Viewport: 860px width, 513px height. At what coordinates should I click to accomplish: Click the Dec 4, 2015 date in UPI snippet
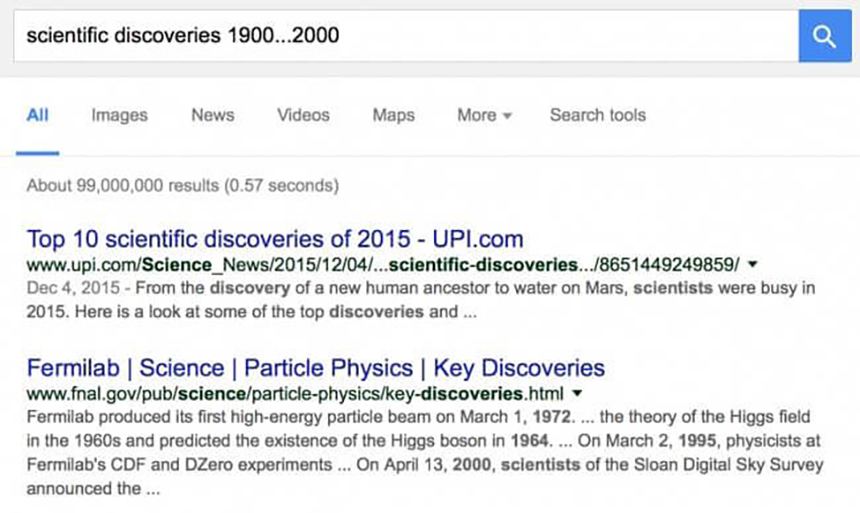[63, 288]
